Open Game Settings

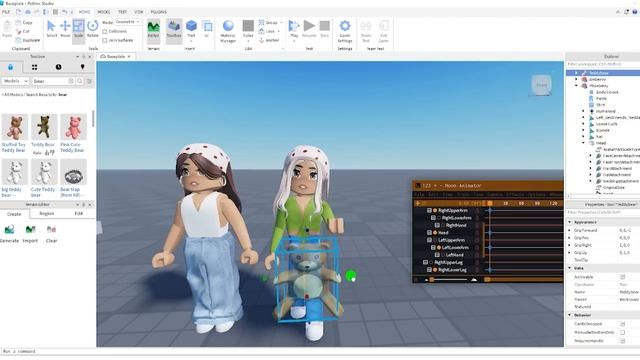coord(345,31)
